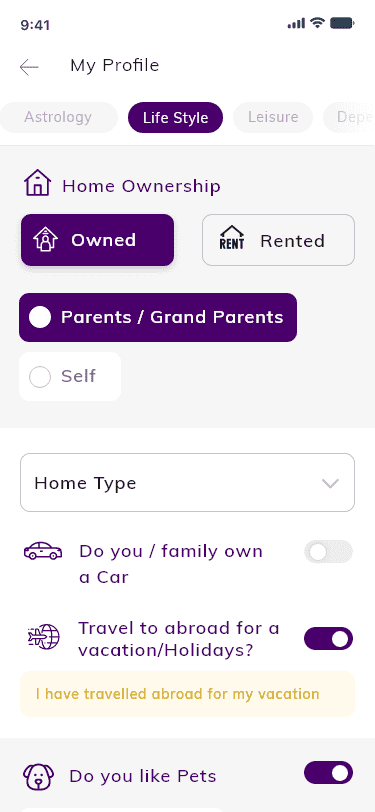This screenshot has height=812, width=375.
Task: Turn off travel abroad vacation toggle
Action: tap(328, 639)
